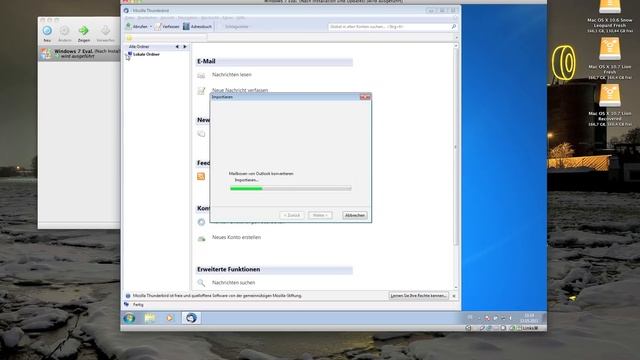Open the Windows Start button
Viewport: 640px width, 360px height.
pos(129,318)
